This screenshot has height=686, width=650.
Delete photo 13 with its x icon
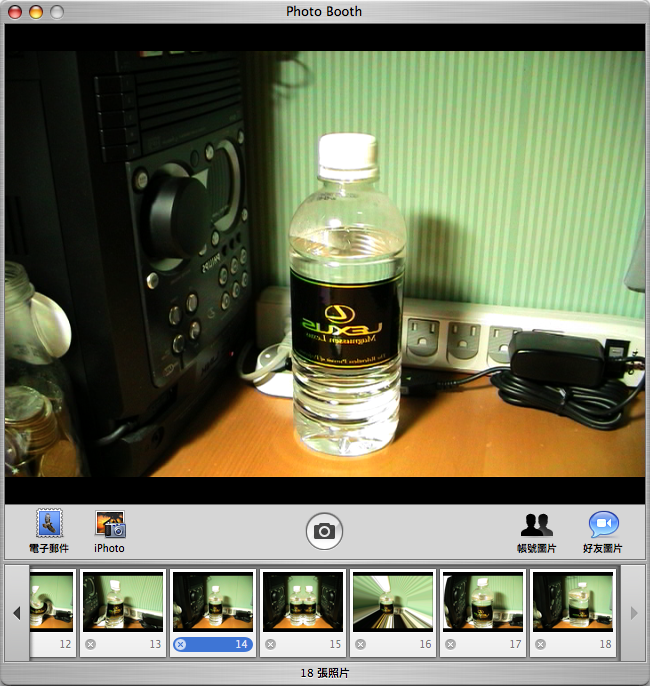click(91, 644)
